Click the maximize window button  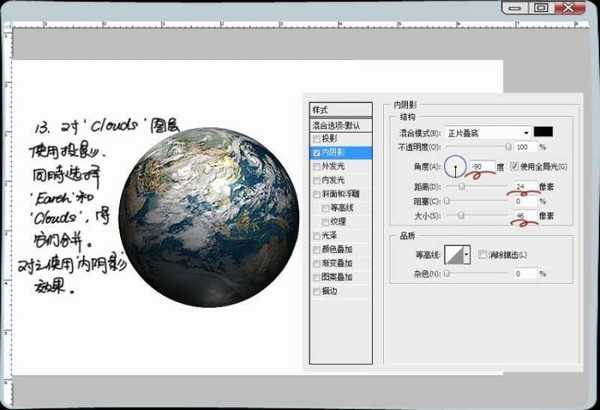point(541,7)
